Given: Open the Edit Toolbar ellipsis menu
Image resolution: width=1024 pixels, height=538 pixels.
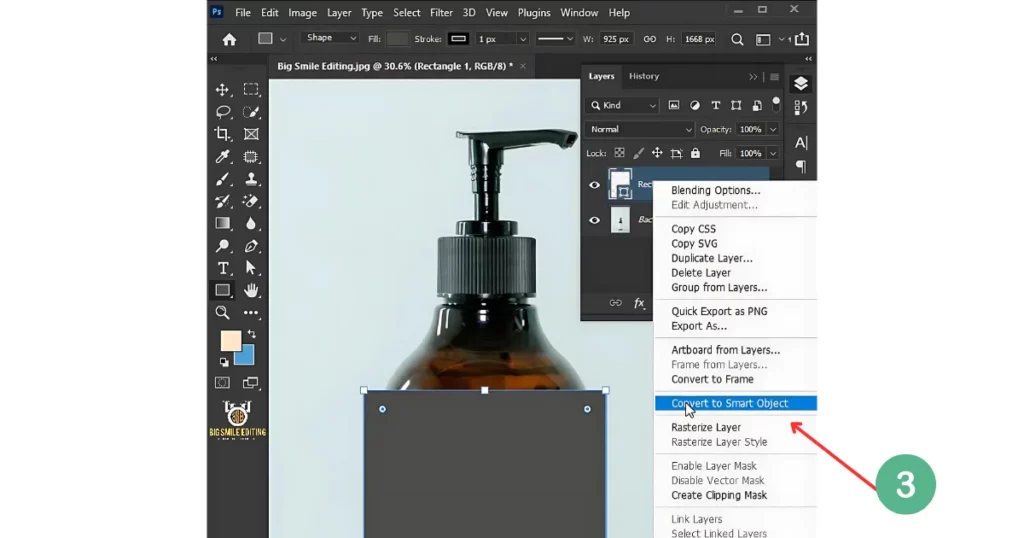Looking at the screenshot, I should click(x=251, y=313).
